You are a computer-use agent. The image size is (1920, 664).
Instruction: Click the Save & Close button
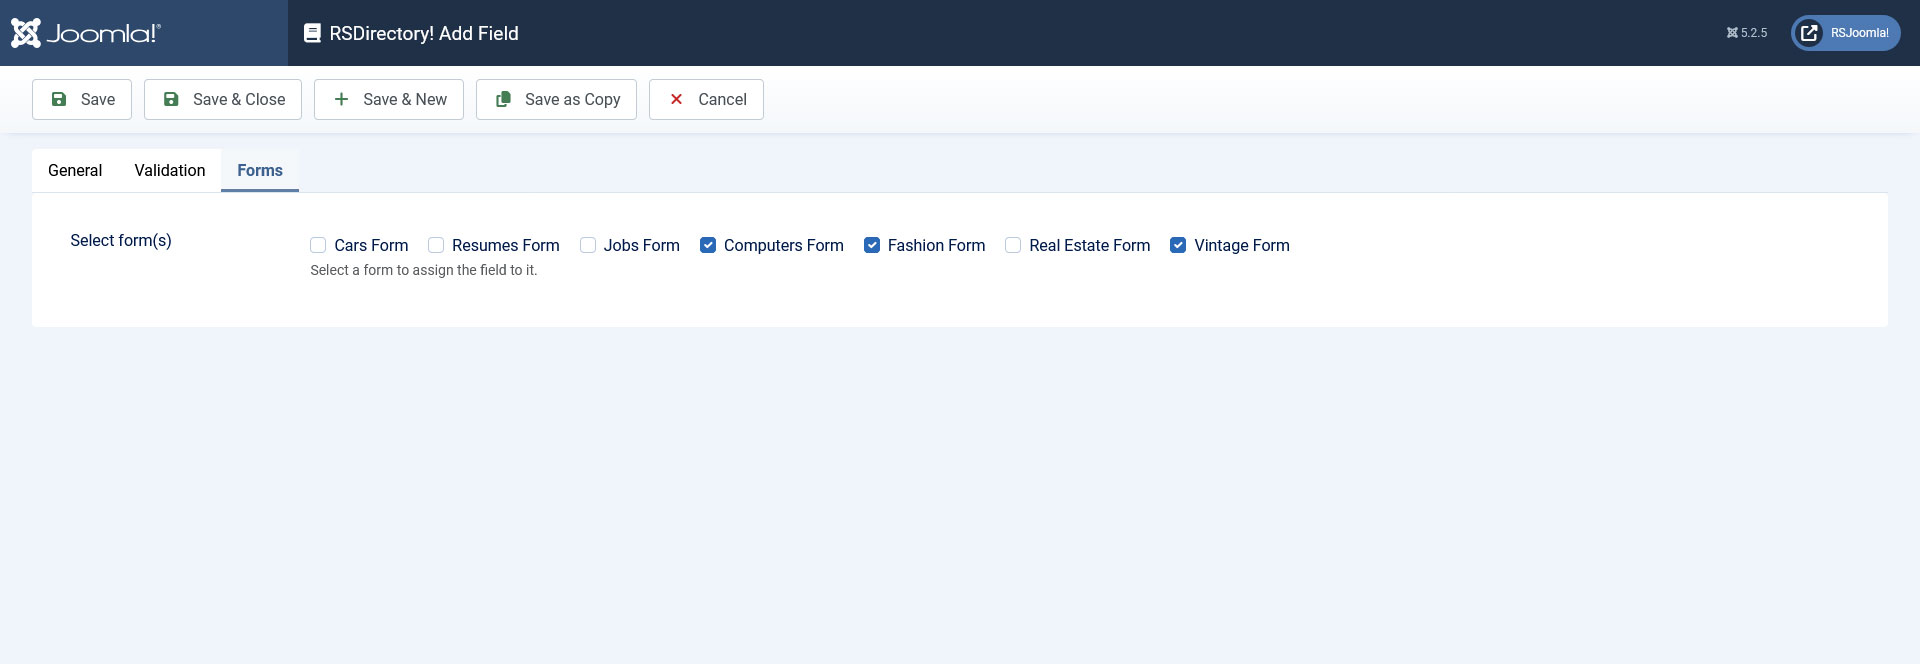223,100
